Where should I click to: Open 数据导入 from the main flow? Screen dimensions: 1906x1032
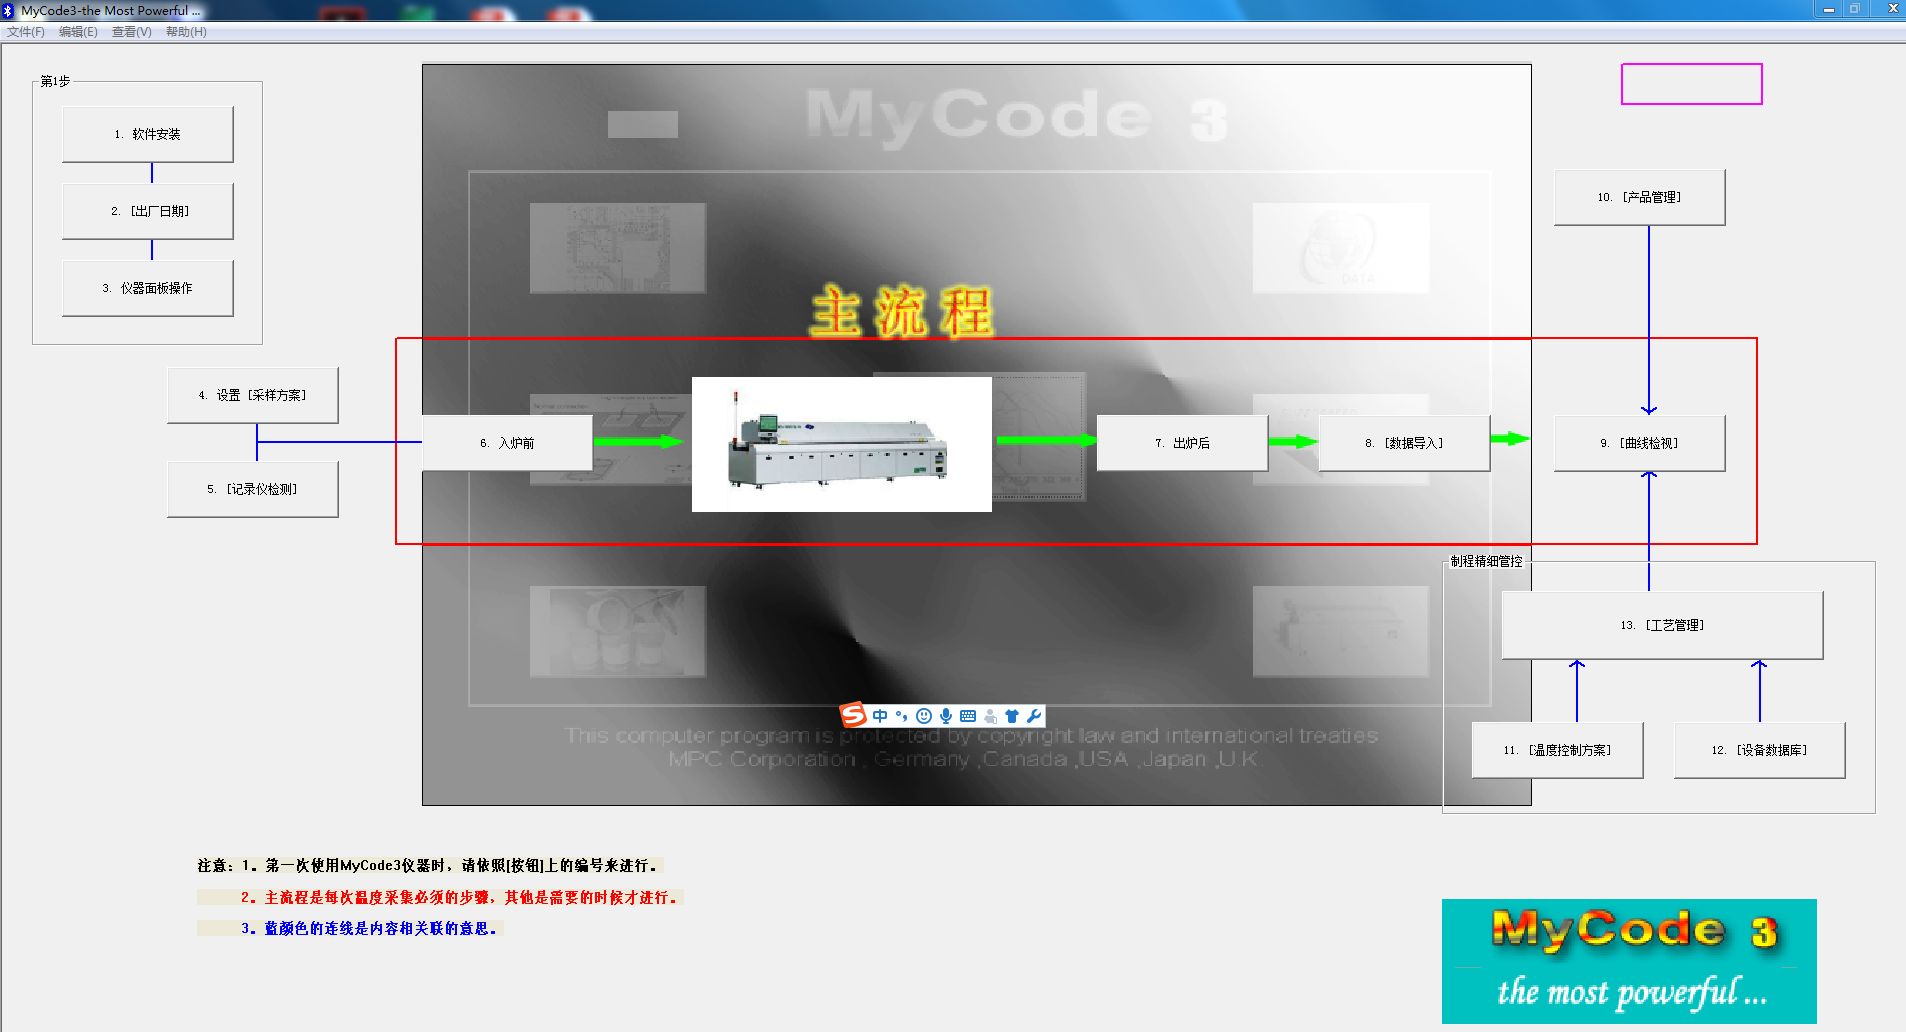1404,442
